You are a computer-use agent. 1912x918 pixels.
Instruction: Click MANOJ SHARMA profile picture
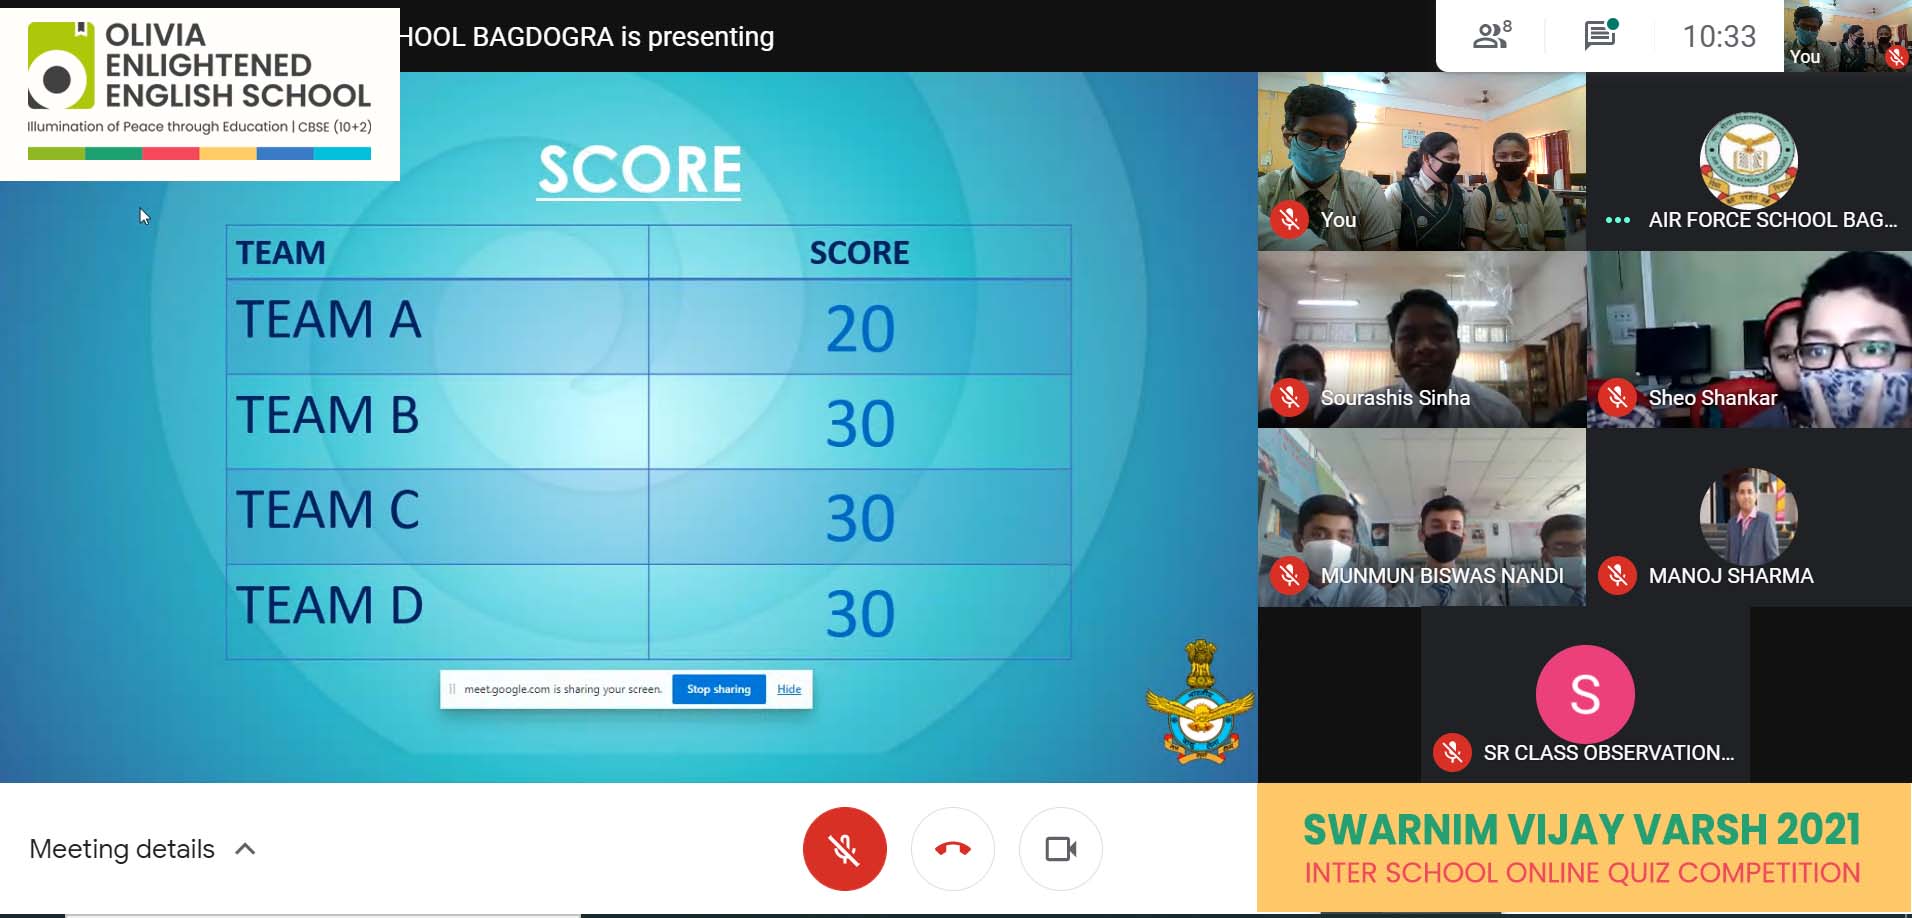click(x=1748, y=515)
